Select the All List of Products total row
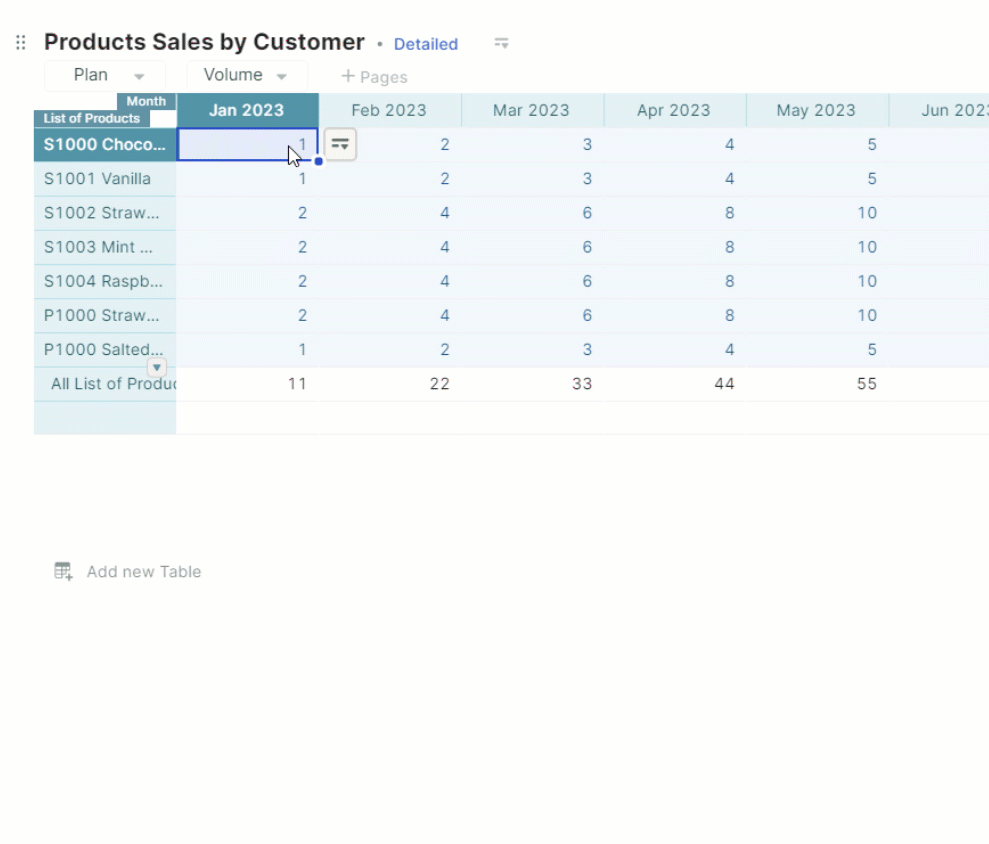This screenshot has height=844, width=989. (x=105, y=384)
